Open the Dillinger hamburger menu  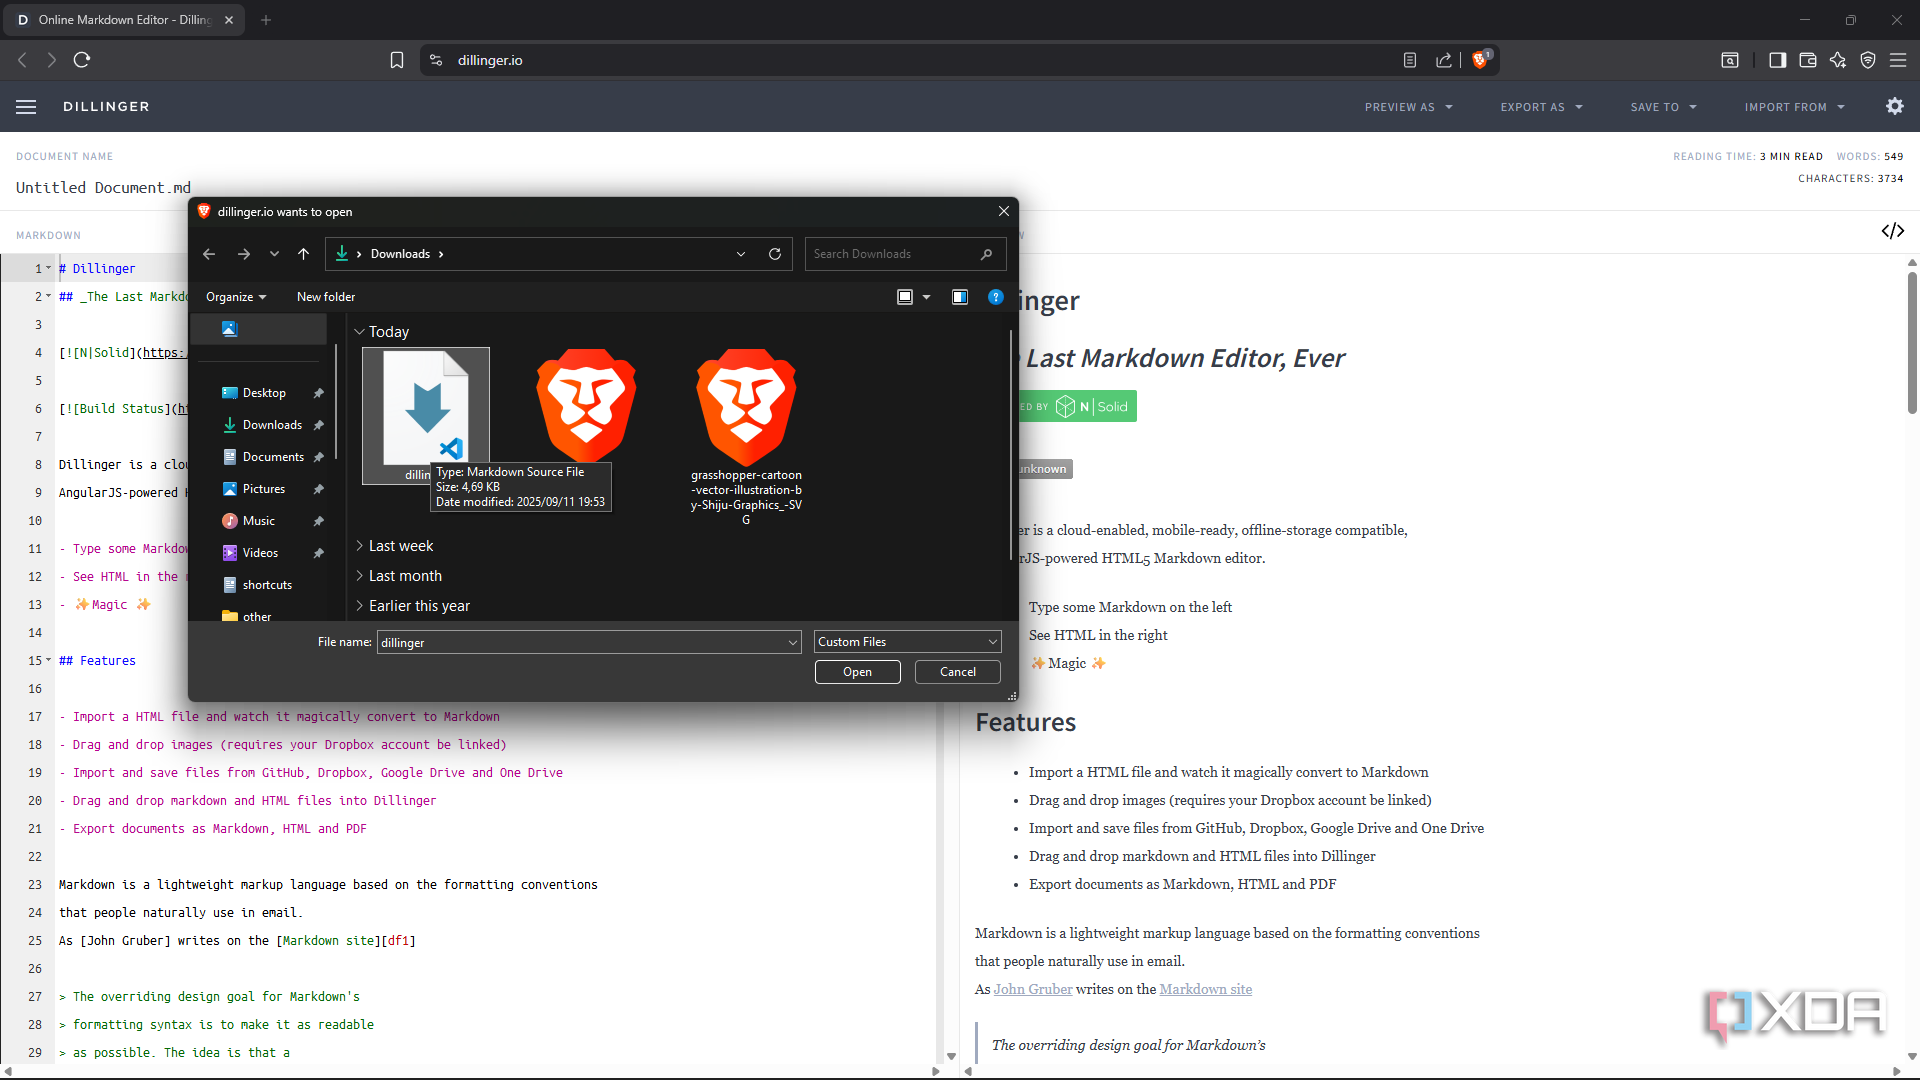[x=26, y=107]
